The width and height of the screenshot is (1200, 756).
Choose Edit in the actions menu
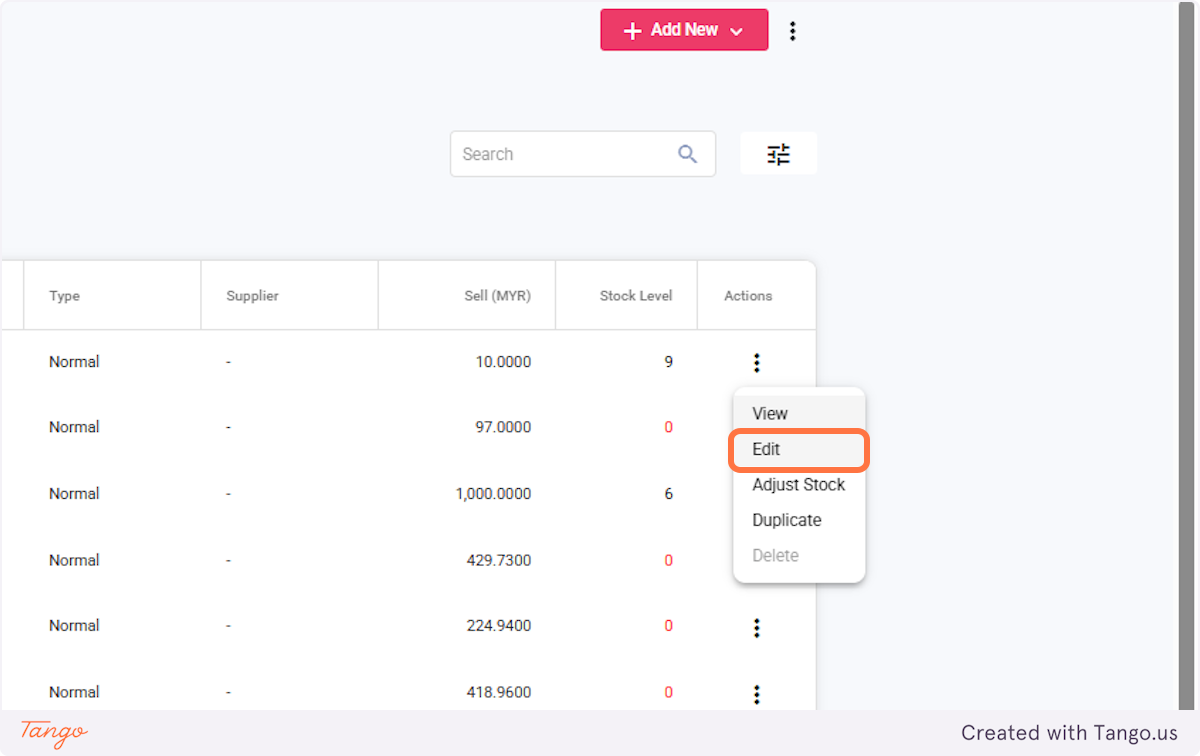click(799, 449)
